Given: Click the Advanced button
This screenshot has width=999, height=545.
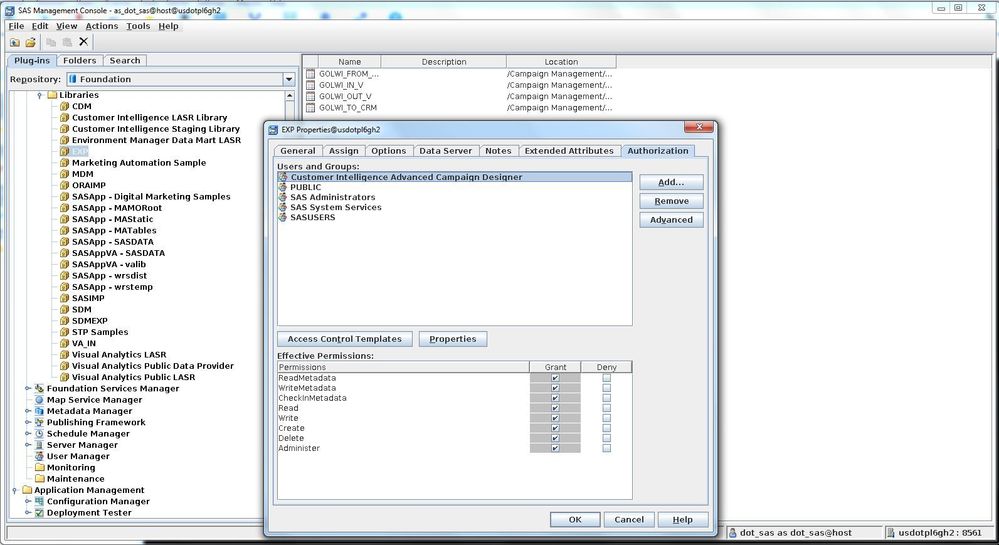Looking at the screenshot, I should click(671, 220).
